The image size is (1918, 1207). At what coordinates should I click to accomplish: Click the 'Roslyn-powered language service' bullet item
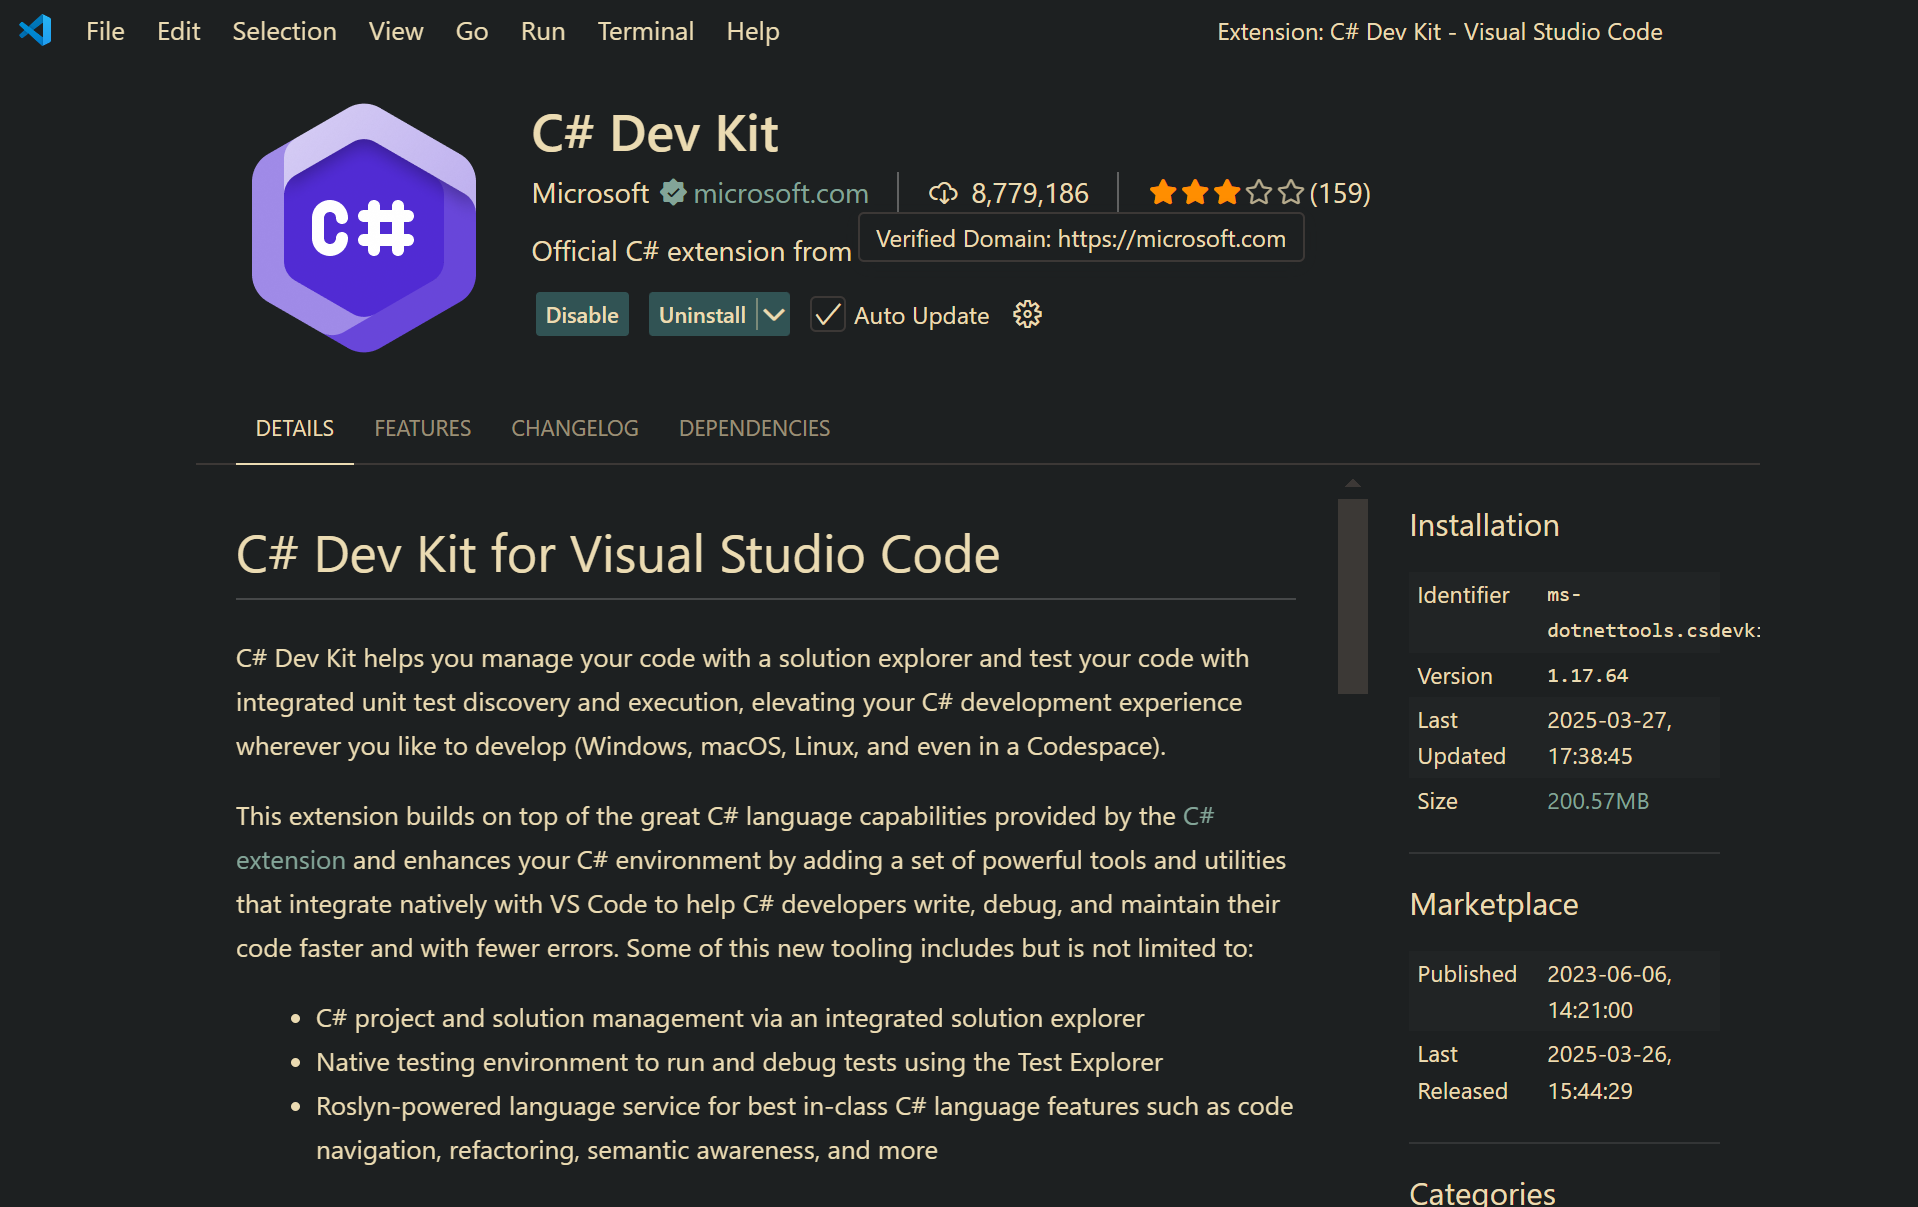pyautogui.click(x=804, y=1128)
